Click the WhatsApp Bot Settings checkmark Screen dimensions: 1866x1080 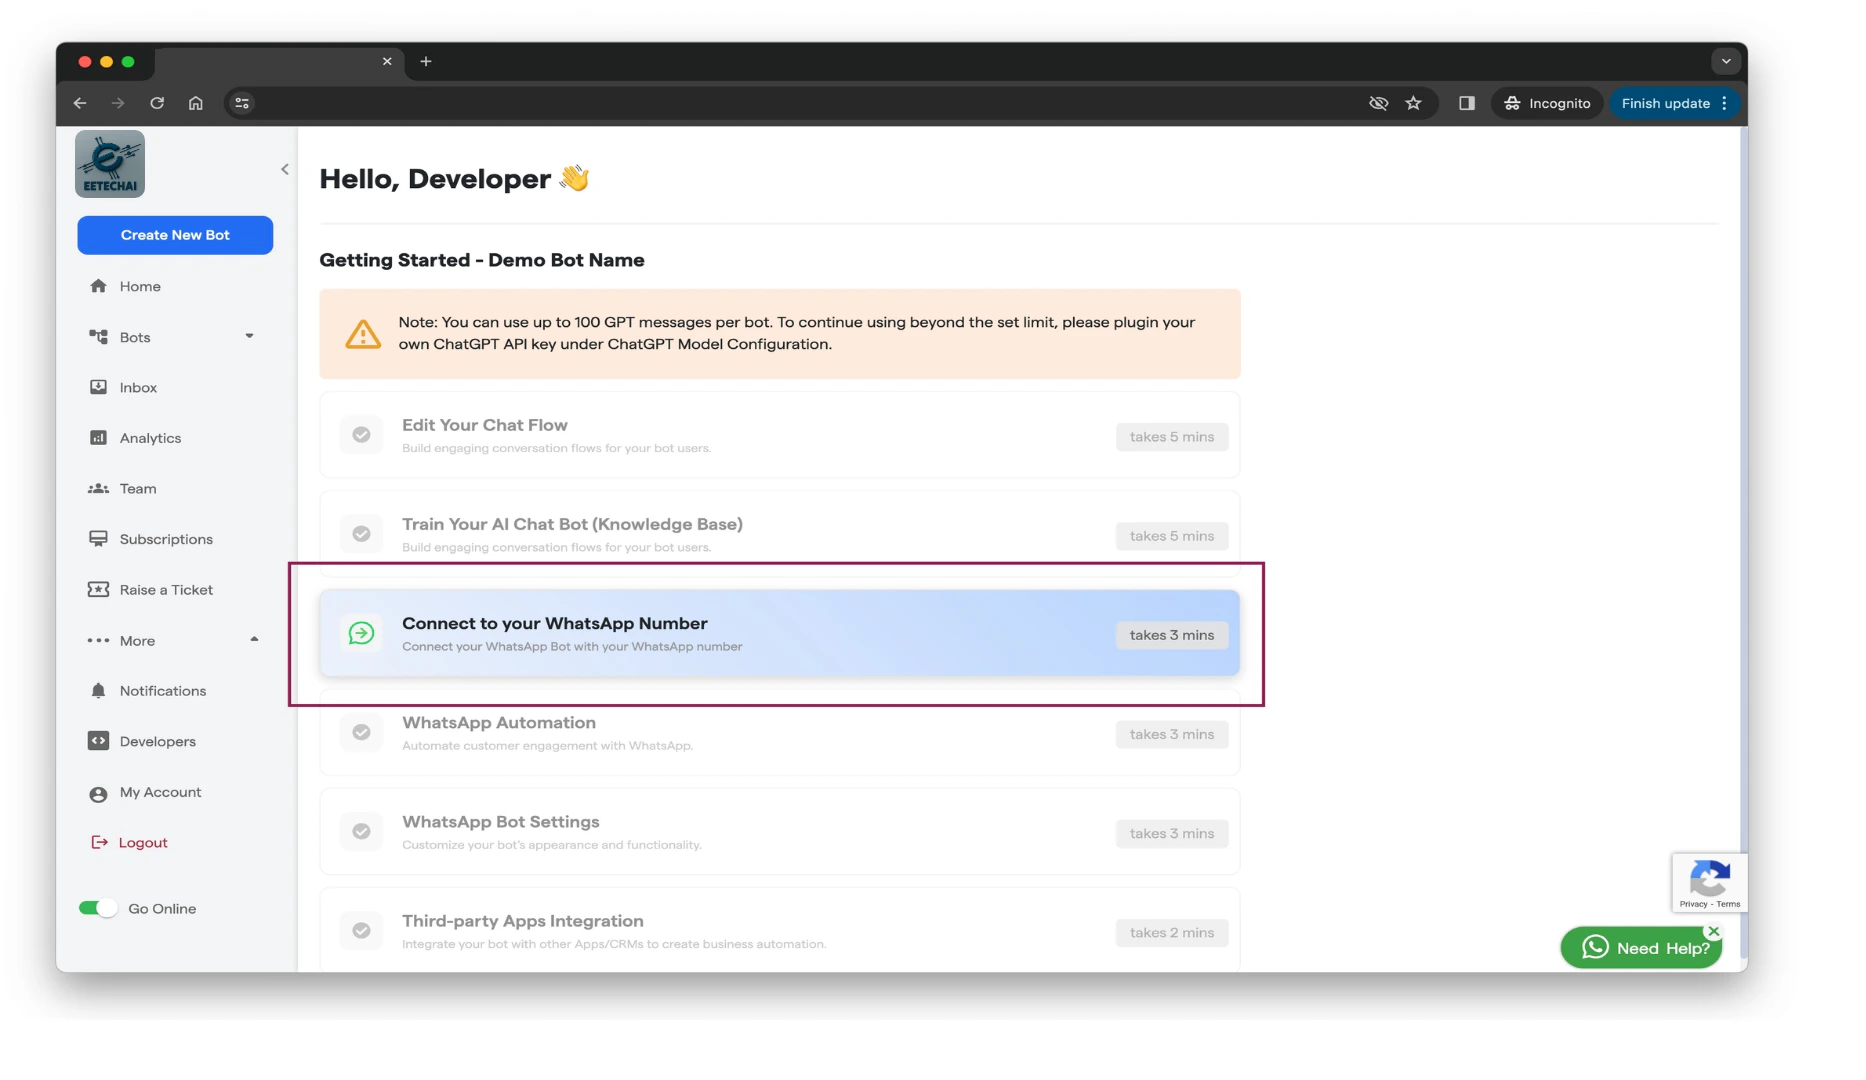point(362,832)
